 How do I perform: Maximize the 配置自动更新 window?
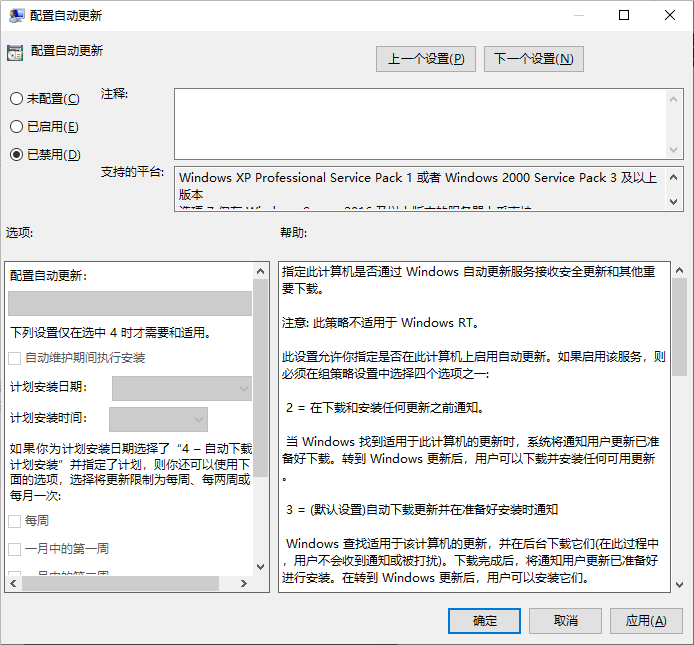pyautogui.click(x=624, y=15)
